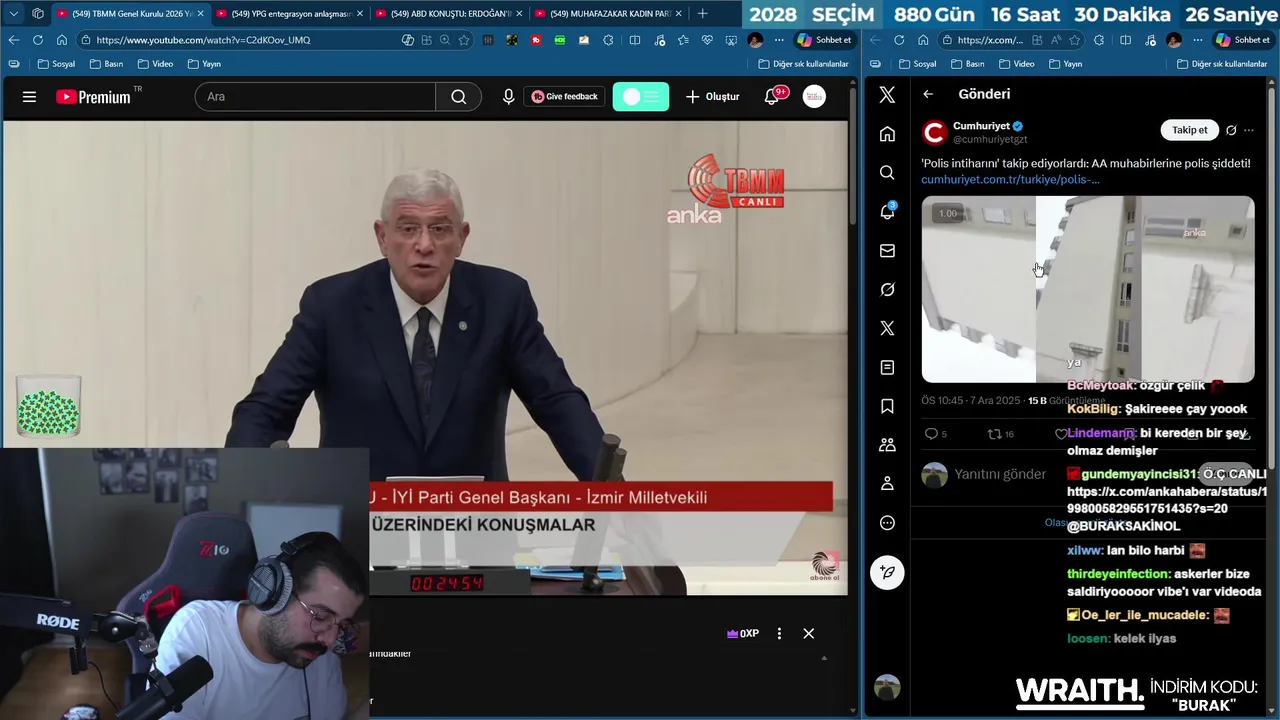
Task: Close the YPG entegrasyon anlaşması tab
Action: pyautogui.click(x=359, y=13)
